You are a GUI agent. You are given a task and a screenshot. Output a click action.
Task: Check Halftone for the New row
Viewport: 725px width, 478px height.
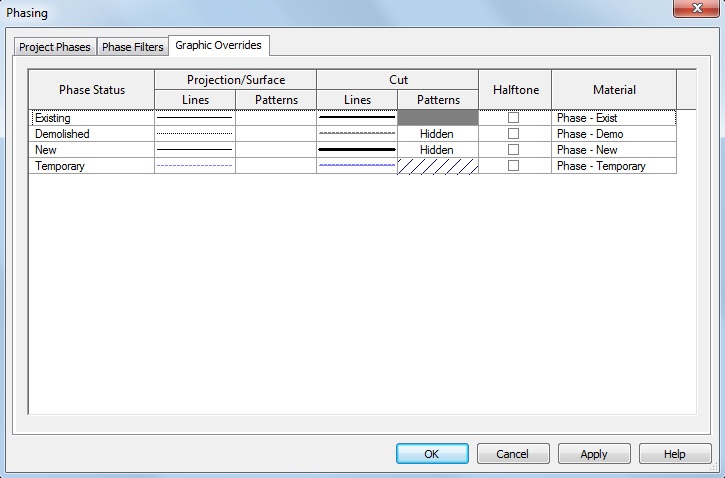[x=513, y=149]
